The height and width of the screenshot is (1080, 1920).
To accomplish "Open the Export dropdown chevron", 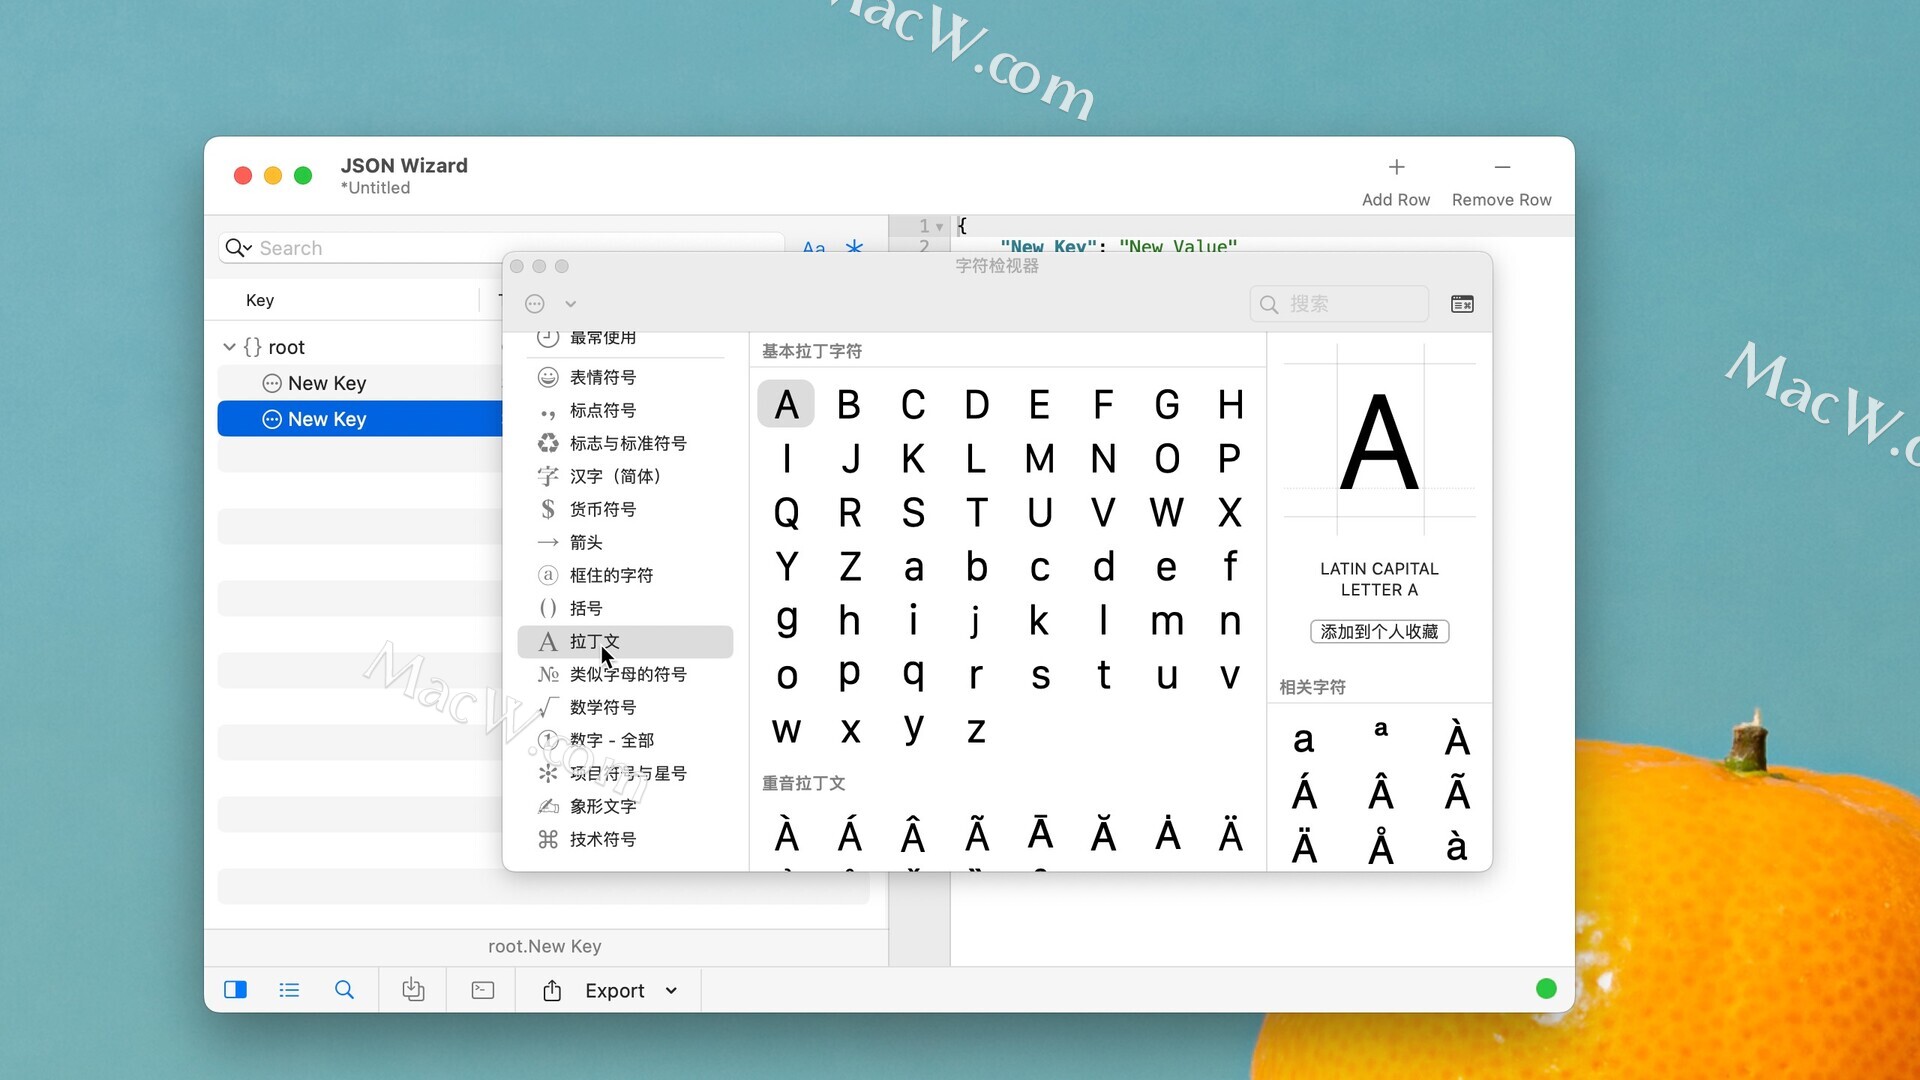I will point(671,991).
